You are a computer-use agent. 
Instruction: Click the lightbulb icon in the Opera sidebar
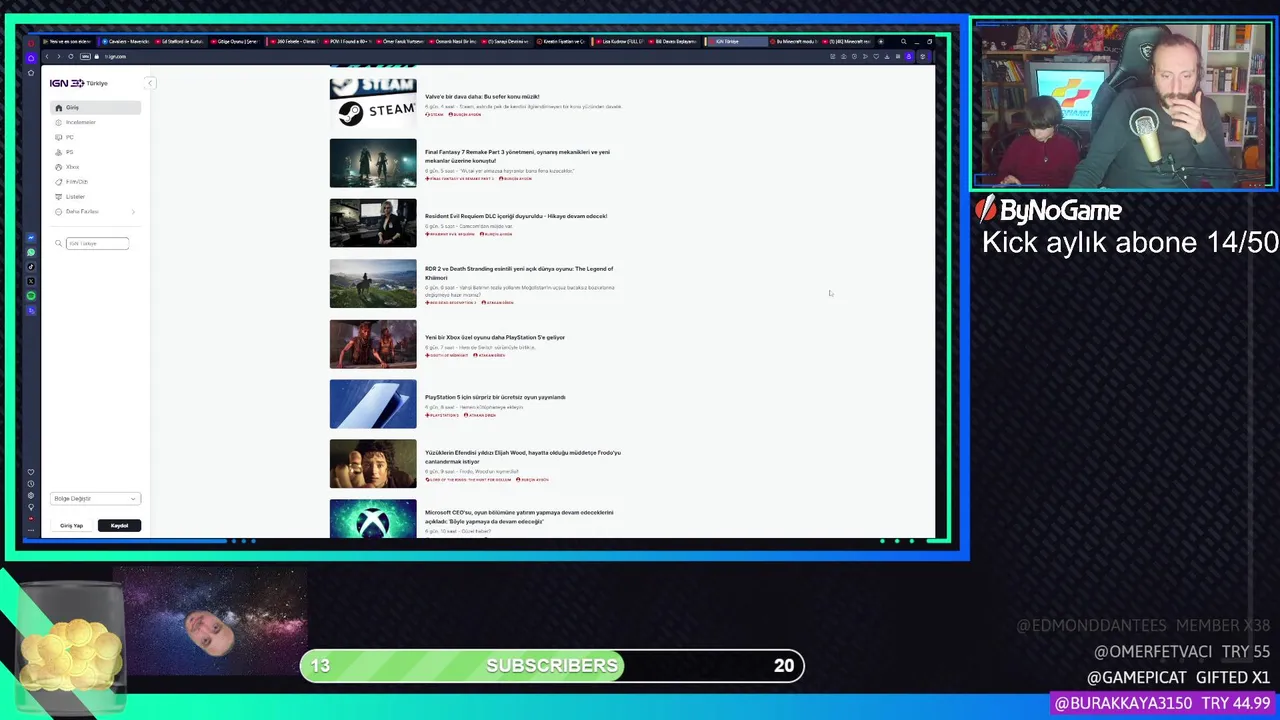(31, 507)
